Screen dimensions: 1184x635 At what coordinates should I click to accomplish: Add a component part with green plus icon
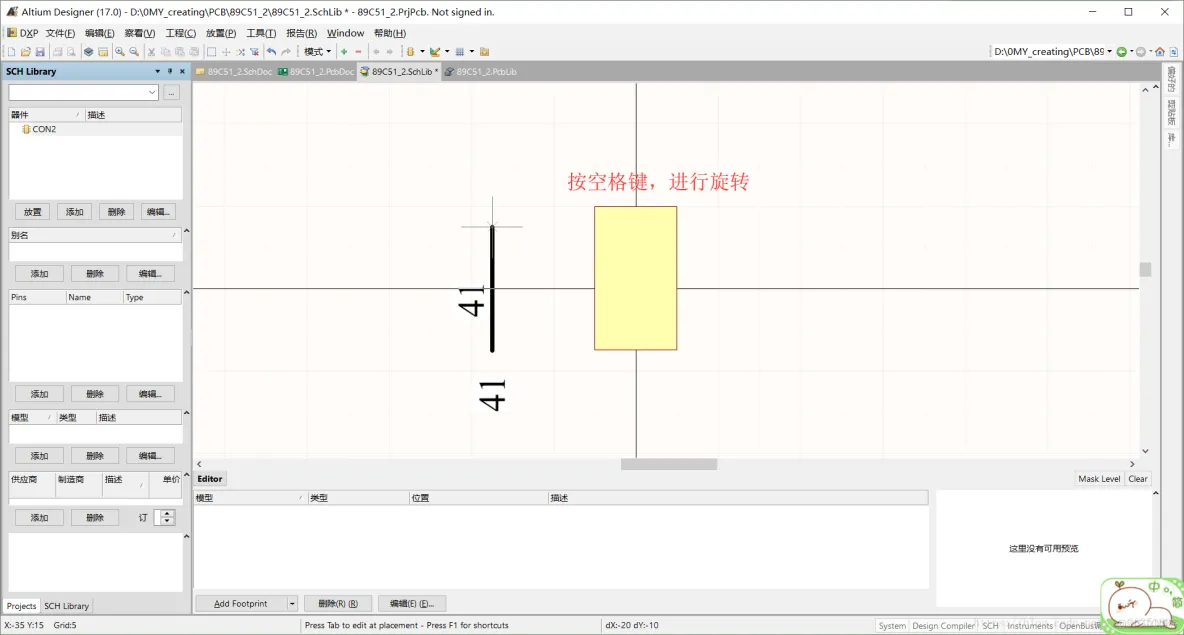[x=344, y=52]
